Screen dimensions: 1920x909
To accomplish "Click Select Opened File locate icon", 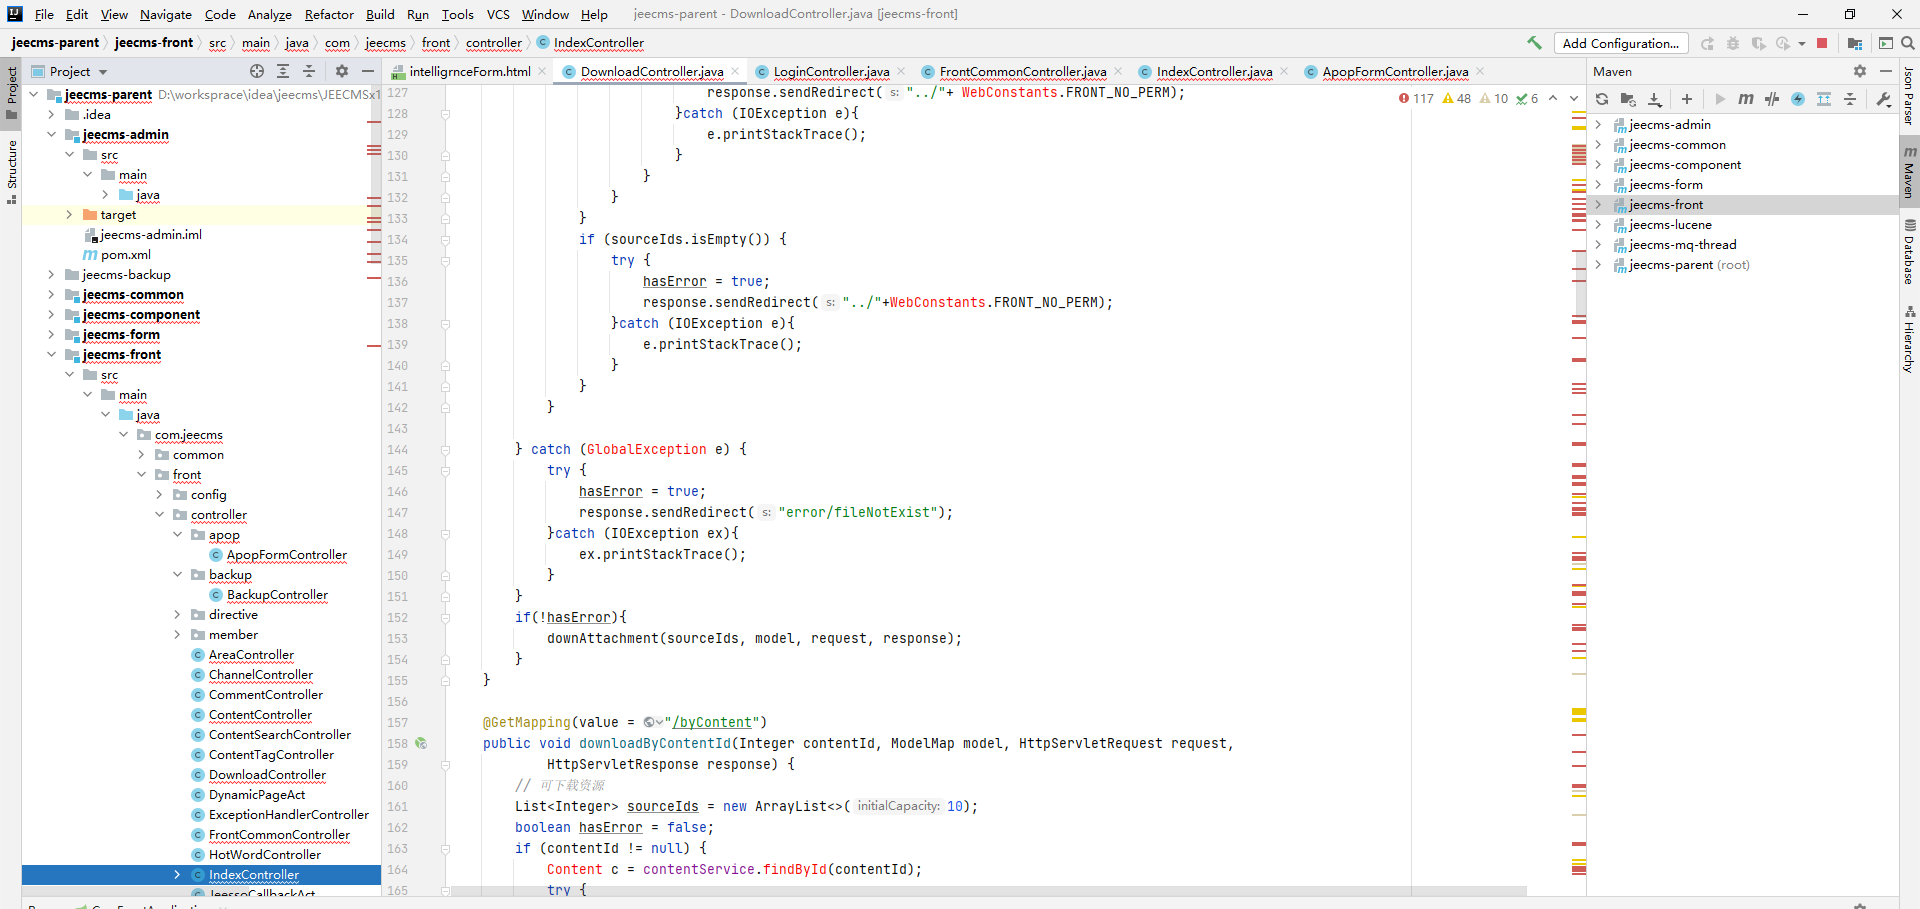I will click(x=257, y=71).
